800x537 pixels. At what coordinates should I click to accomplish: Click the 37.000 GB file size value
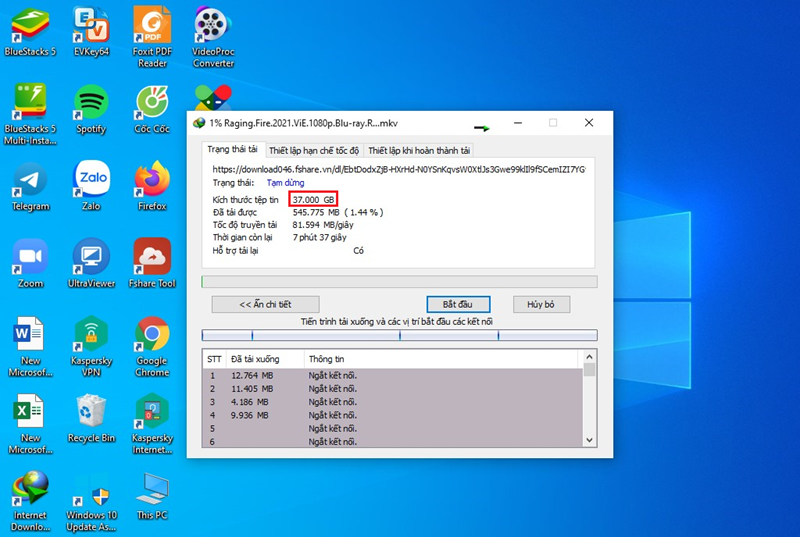click(x=313, y=199)
